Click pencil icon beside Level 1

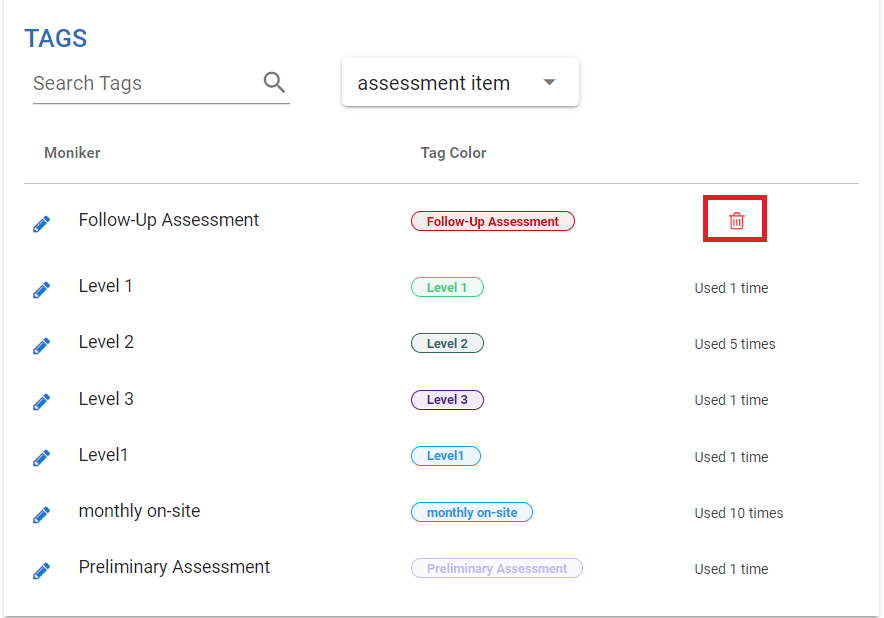(41, 290)
